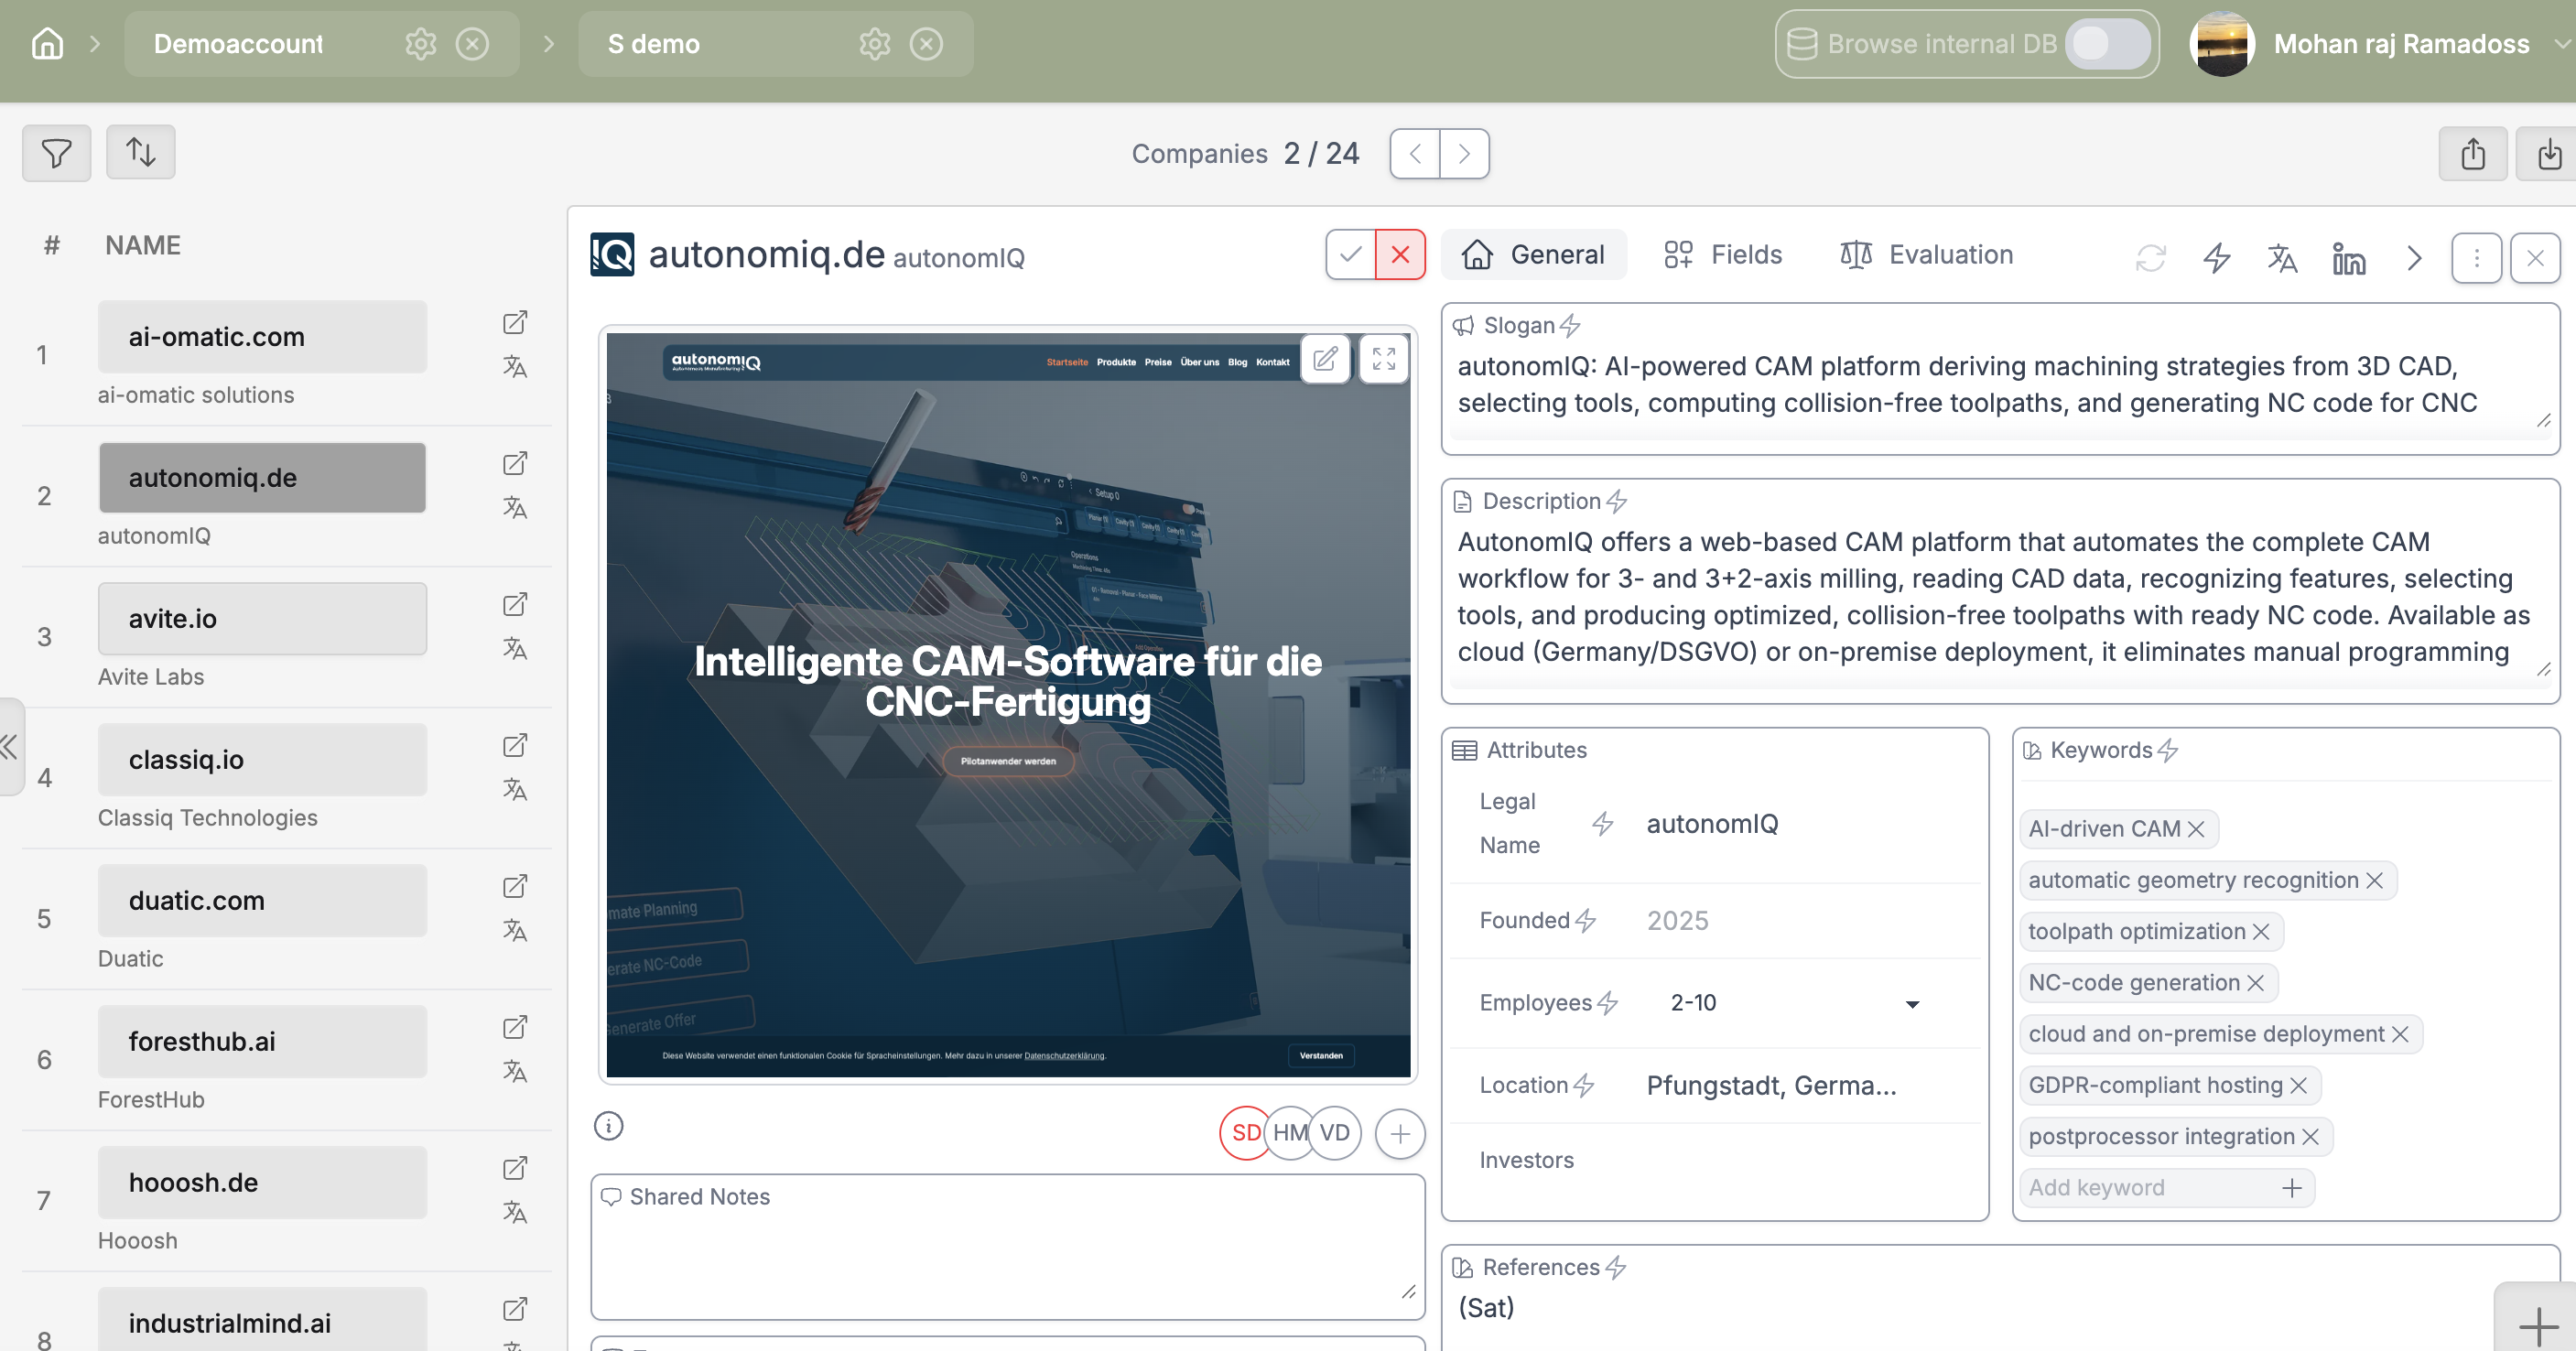This screenshot has height=1351, width=2576.
Task: Go to previous company
Action: click(1415, 154)
